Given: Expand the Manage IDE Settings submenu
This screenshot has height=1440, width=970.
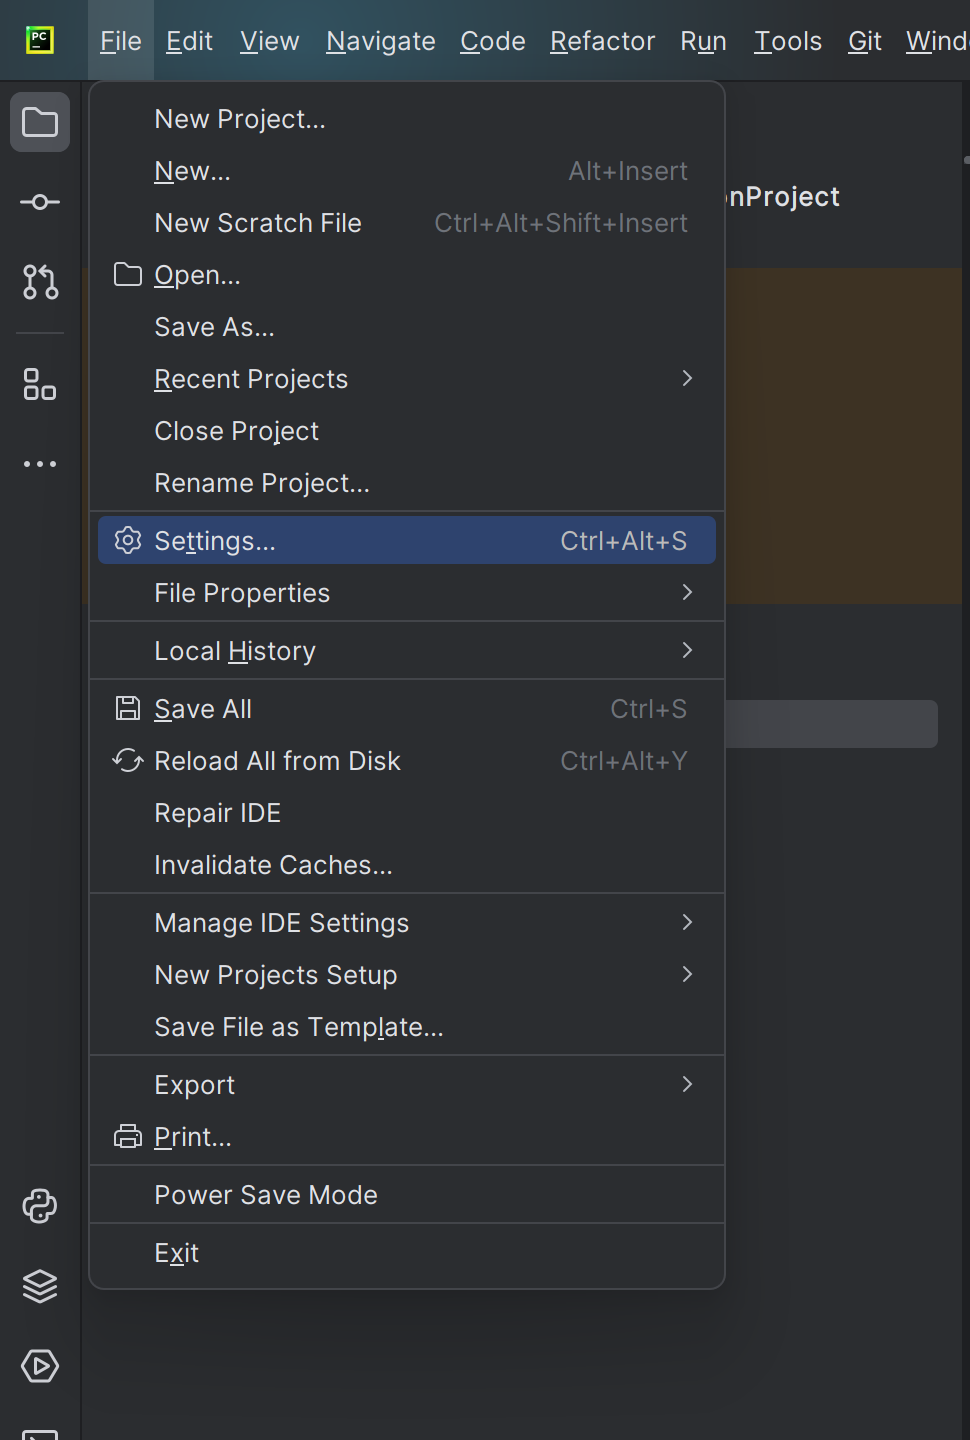Looking at the screenshot, I should click(x=407, y=923).
